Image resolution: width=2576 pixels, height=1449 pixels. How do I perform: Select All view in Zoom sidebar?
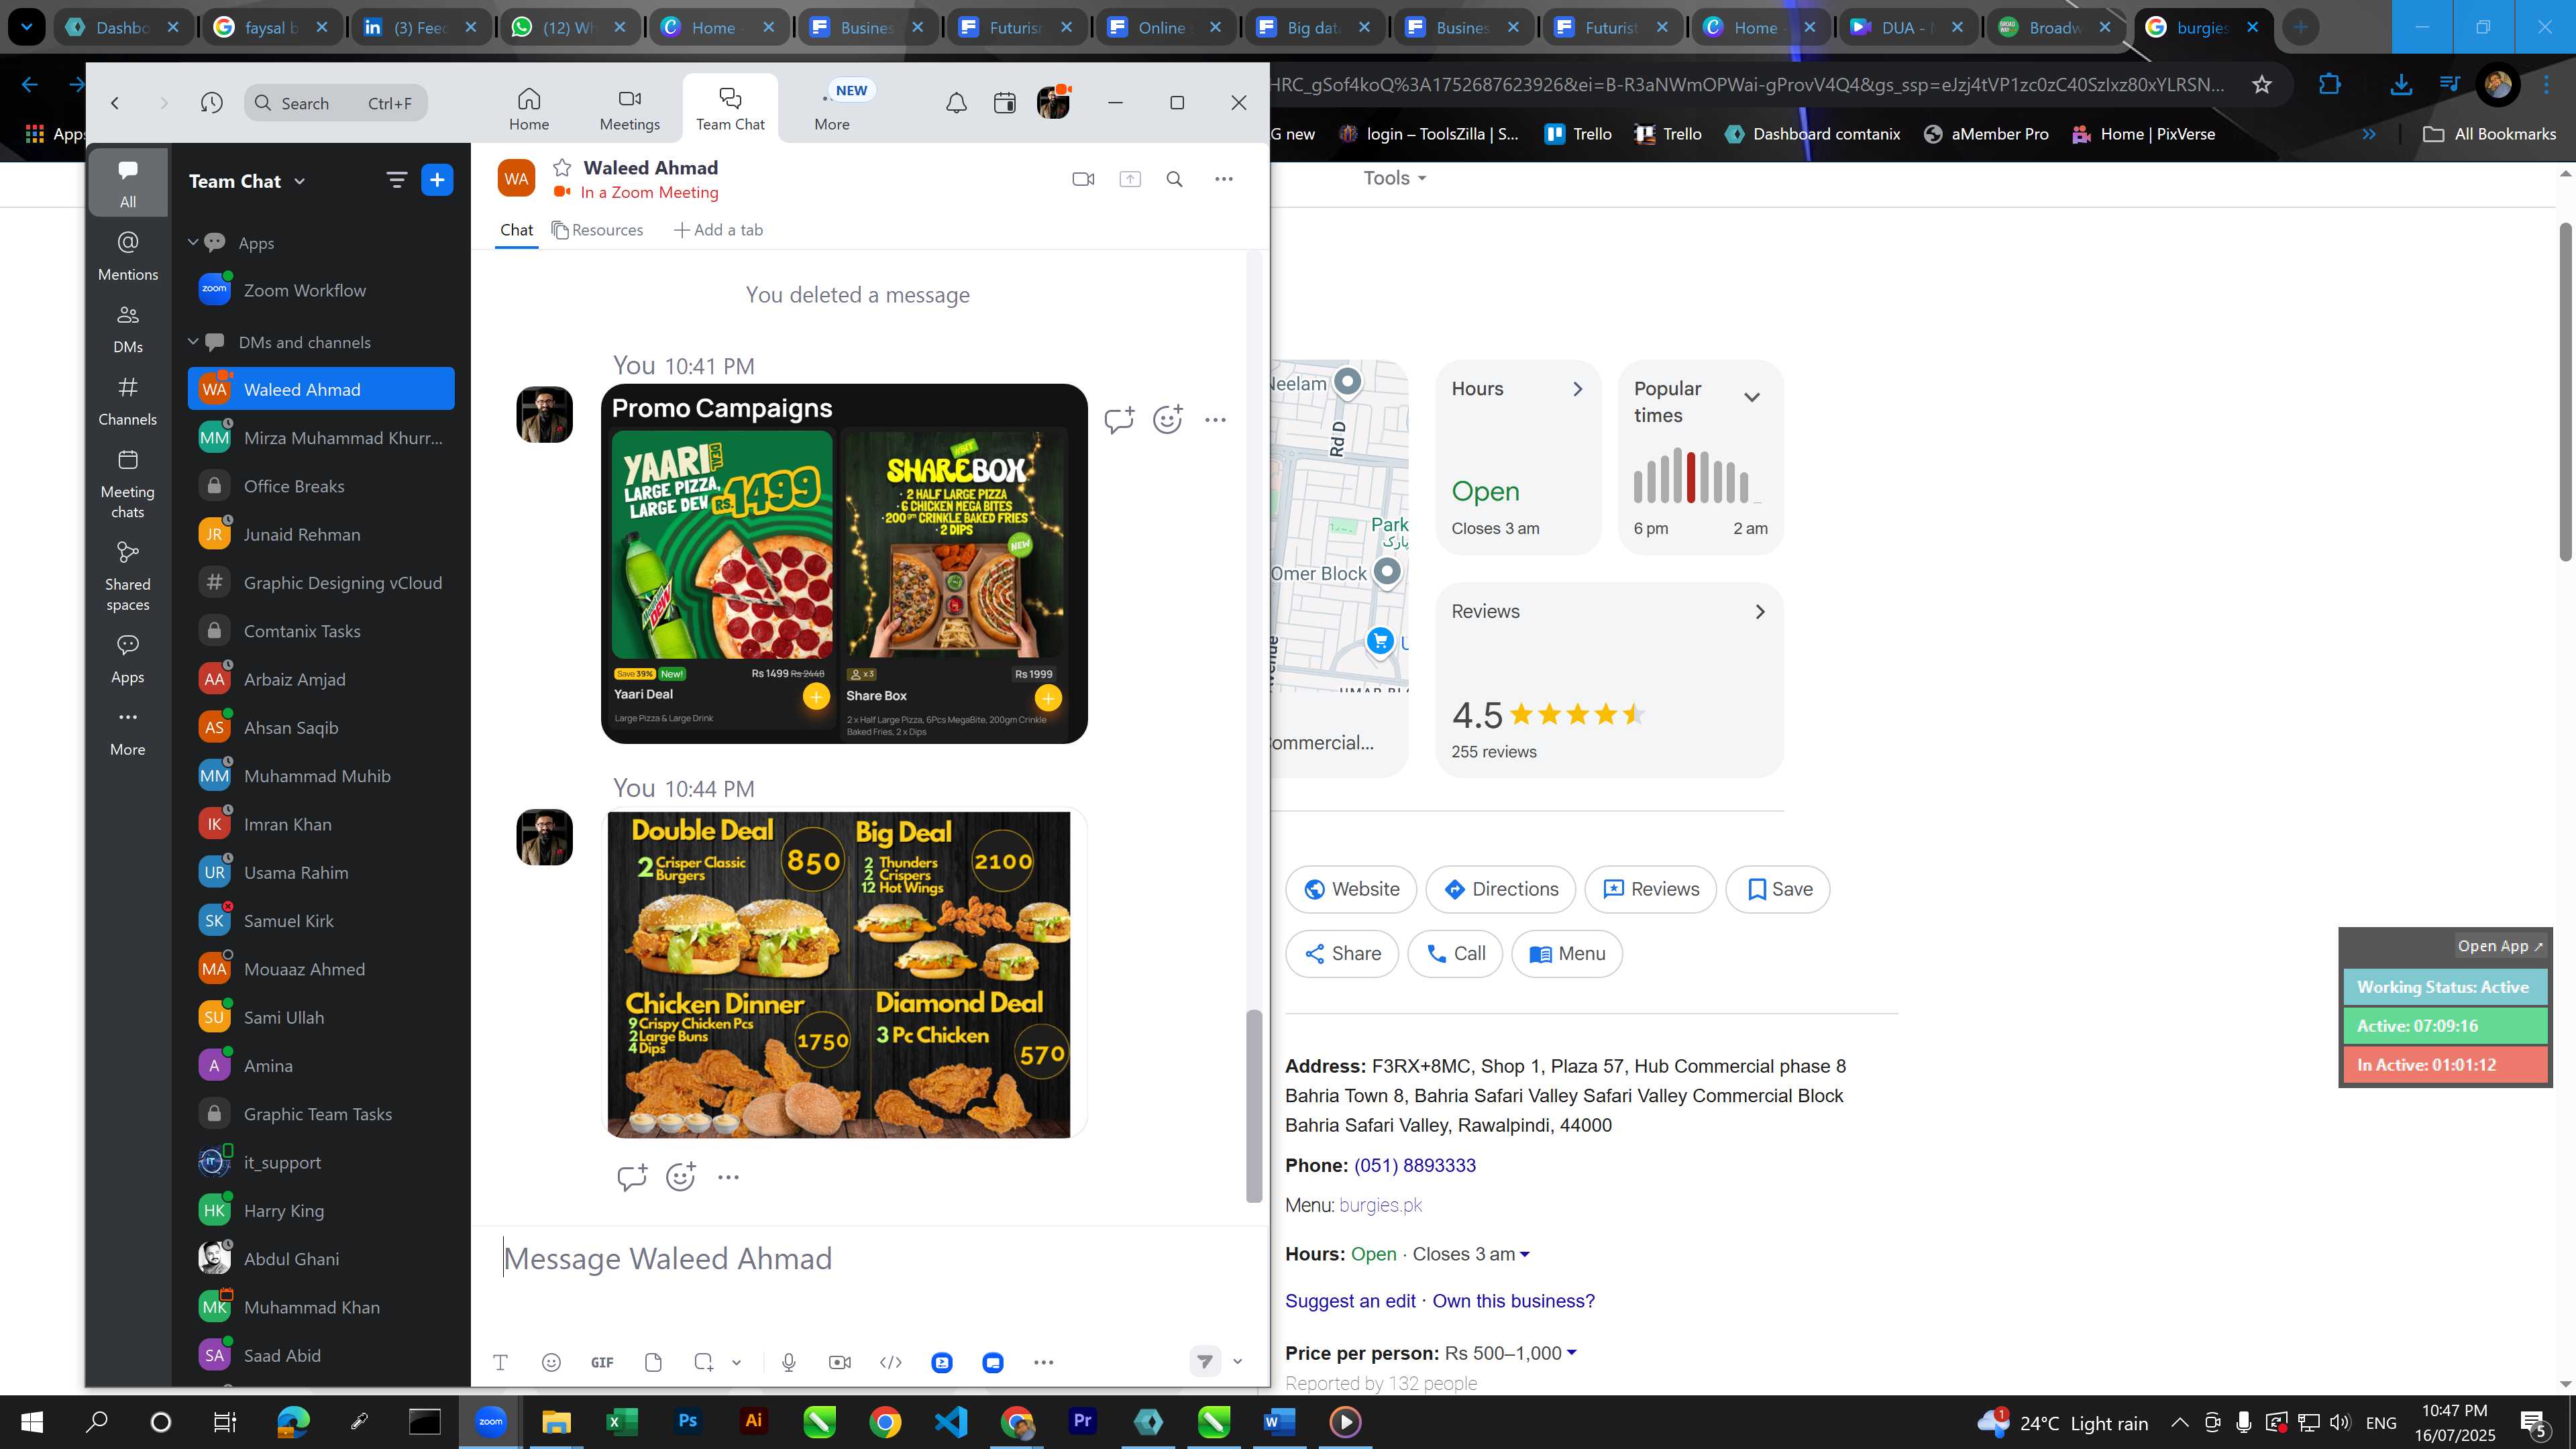coord(128,183)
